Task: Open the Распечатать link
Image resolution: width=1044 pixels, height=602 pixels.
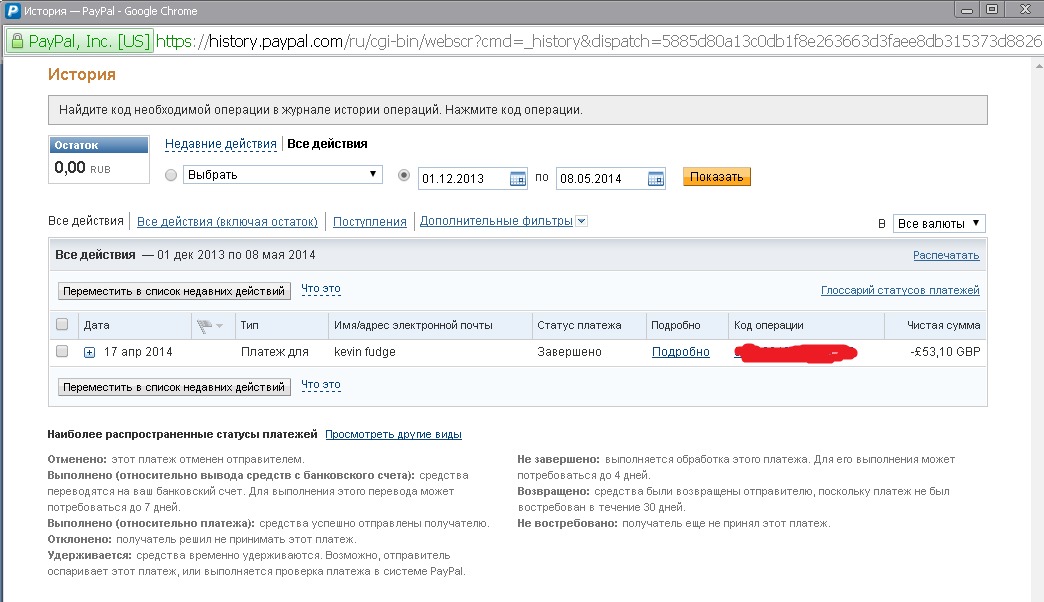Action: [x=946, y=255]
